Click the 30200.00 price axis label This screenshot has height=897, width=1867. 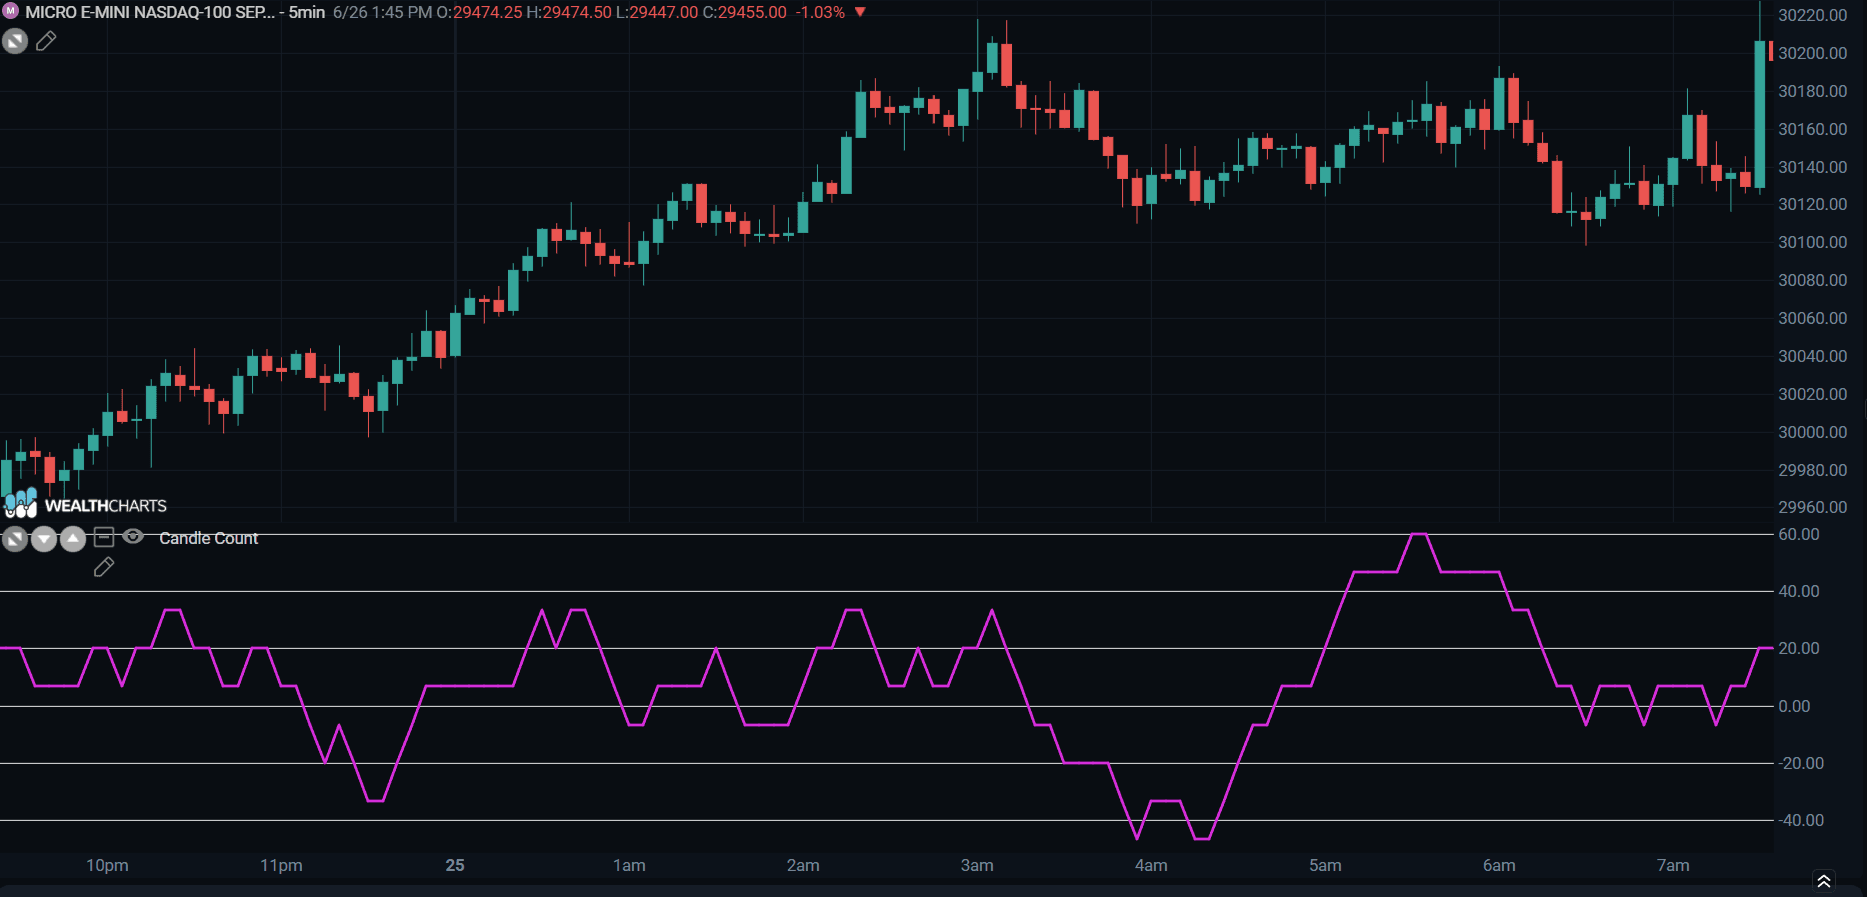click(1812, 53)
